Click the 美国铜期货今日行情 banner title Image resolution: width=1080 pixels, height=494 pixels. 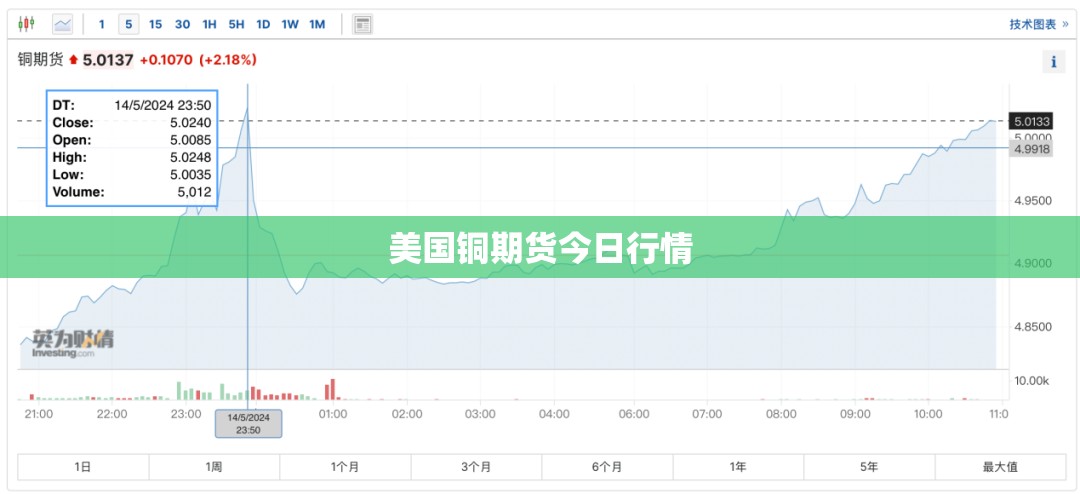tap(540, 247)
